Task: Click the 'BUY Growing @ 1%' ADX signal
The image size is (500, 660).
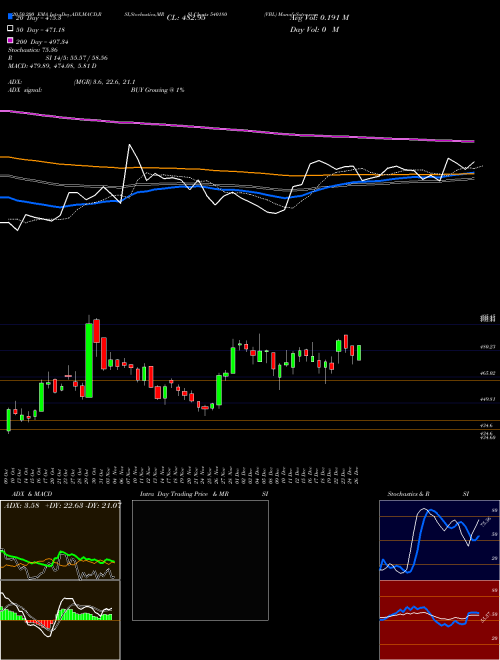Action: pyautogui.click(x=157, y=90)
